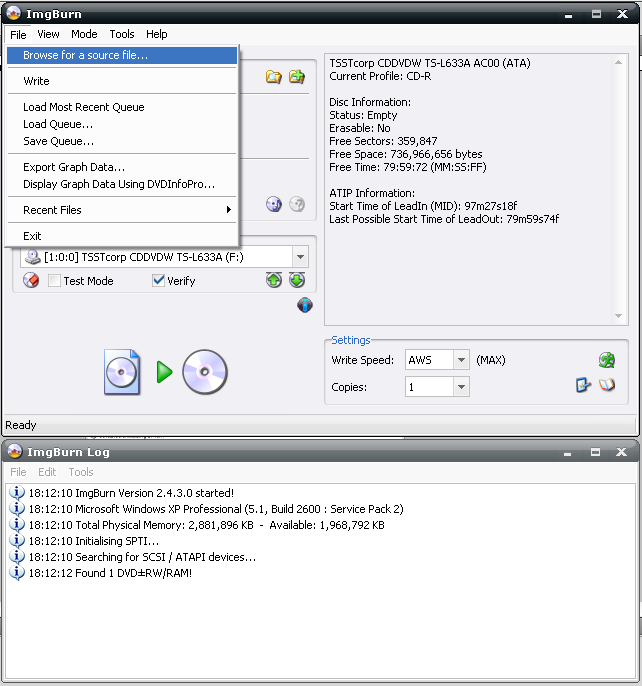Open the Tools menu in ImgBurn

(x=122, y=34)
